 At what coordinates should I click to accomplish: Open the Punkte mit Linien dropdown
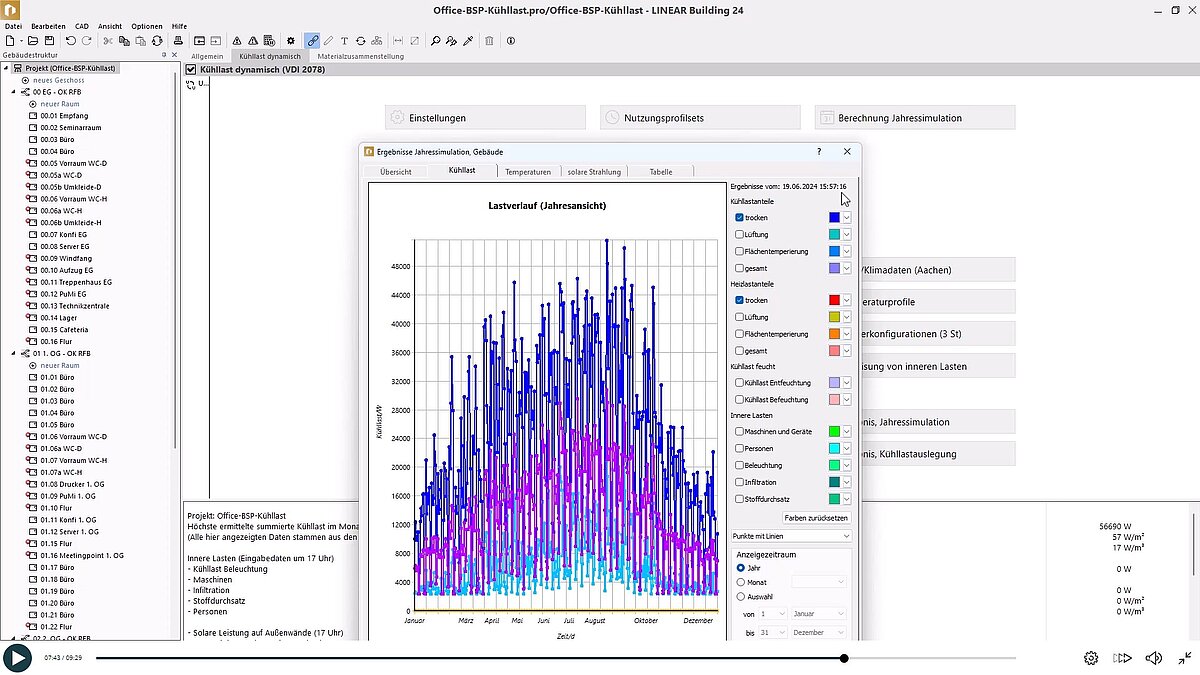point(791,537)
